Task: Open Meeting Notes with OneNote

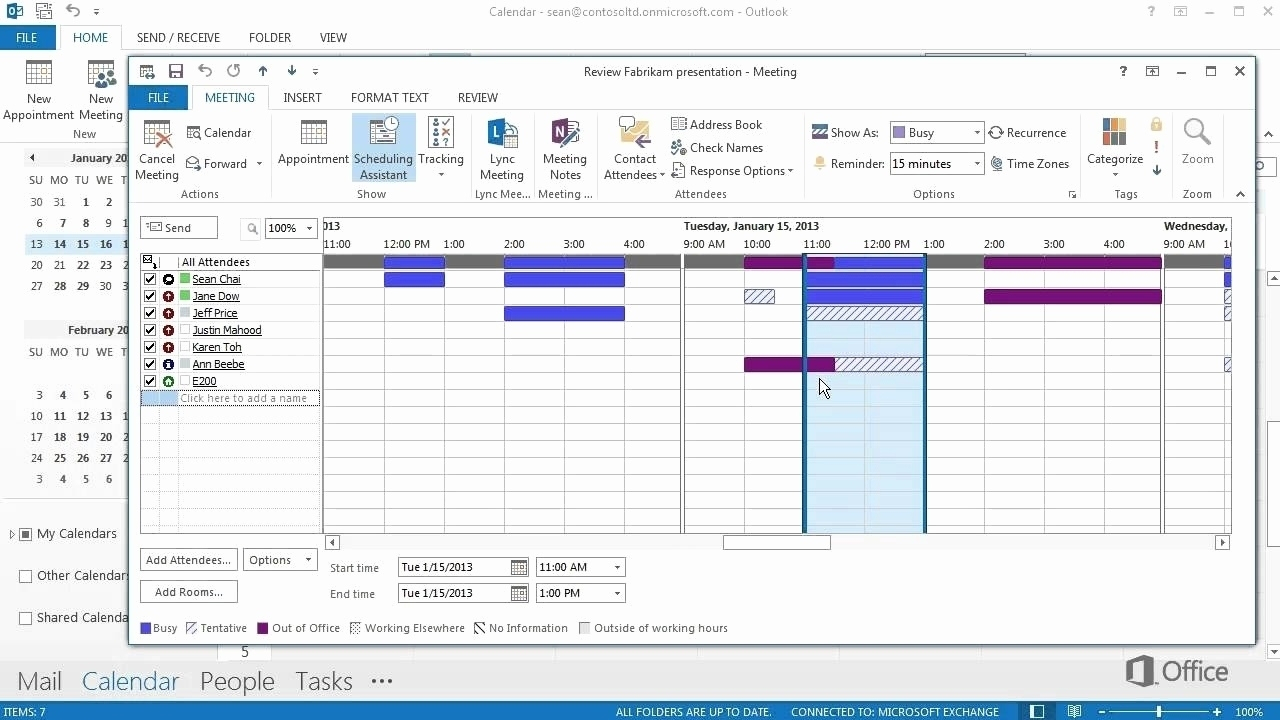Action: [565, 148]
